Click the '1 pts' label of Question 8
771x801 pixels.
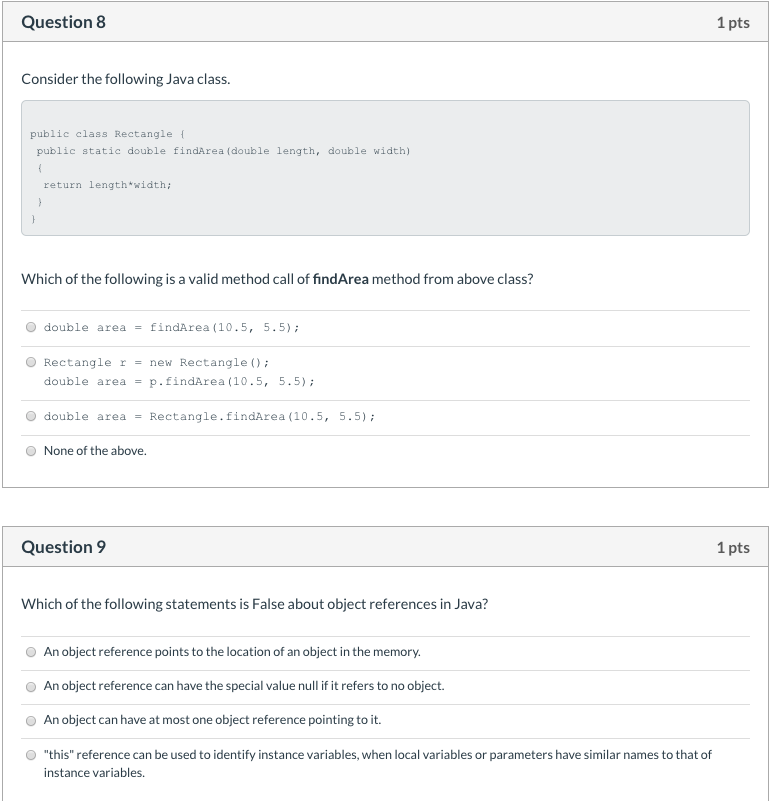(x=733, y=22)
